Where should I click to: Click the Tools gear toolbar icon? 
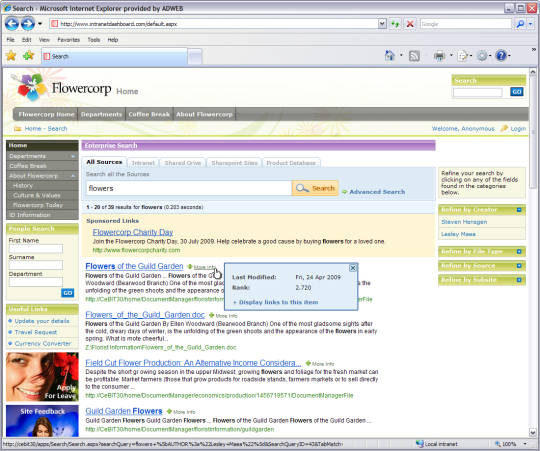point(482,56)
